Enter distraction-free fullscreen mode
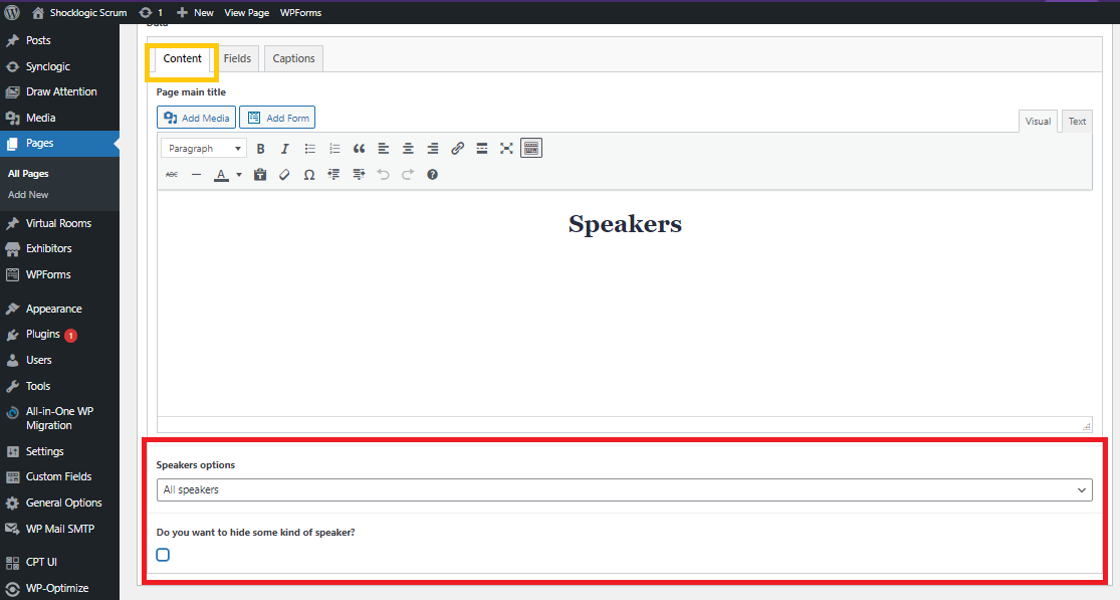 (x=506, y=149)
